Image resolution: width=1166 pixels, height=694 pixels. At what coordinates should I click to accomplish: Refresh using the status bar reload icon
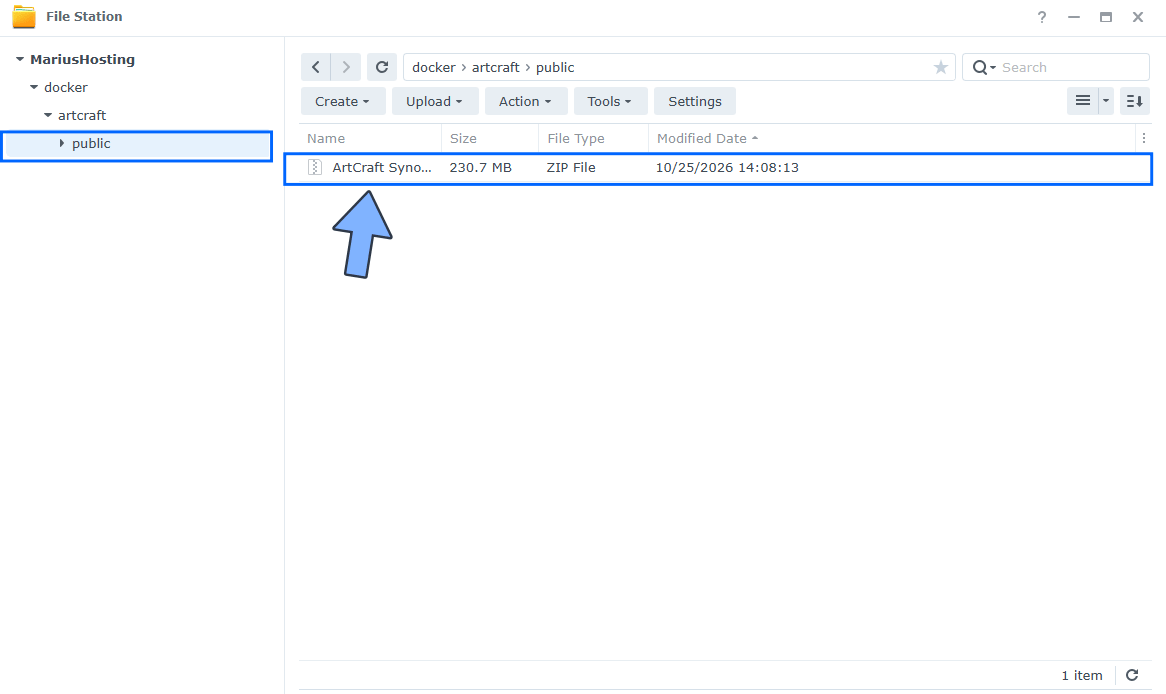[1132, 675]
